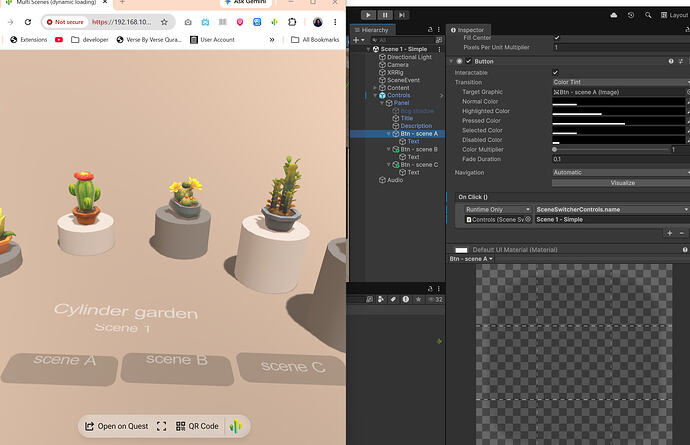690x445 pixels.
Task: Reload the browser page
Action: (x=28, y=22)
